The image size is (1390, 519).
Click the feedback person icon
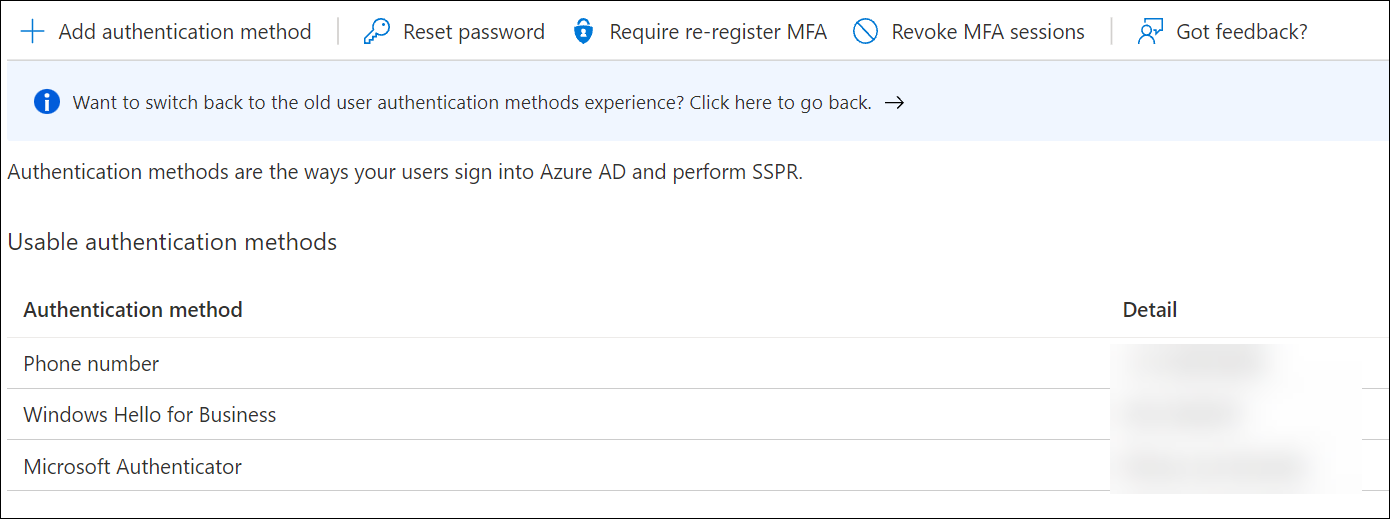click(x=1151, y=32)
